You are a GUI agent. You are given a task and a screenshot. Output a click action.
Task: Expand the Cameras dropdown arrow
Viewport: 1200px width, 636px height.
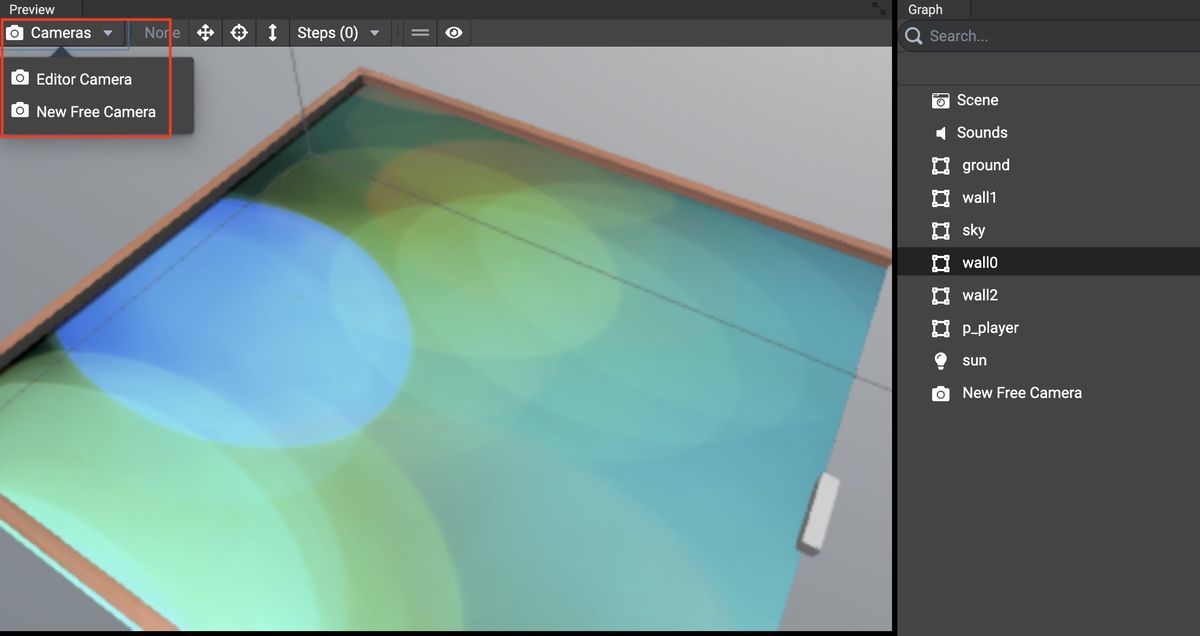[x=107, y=32]
